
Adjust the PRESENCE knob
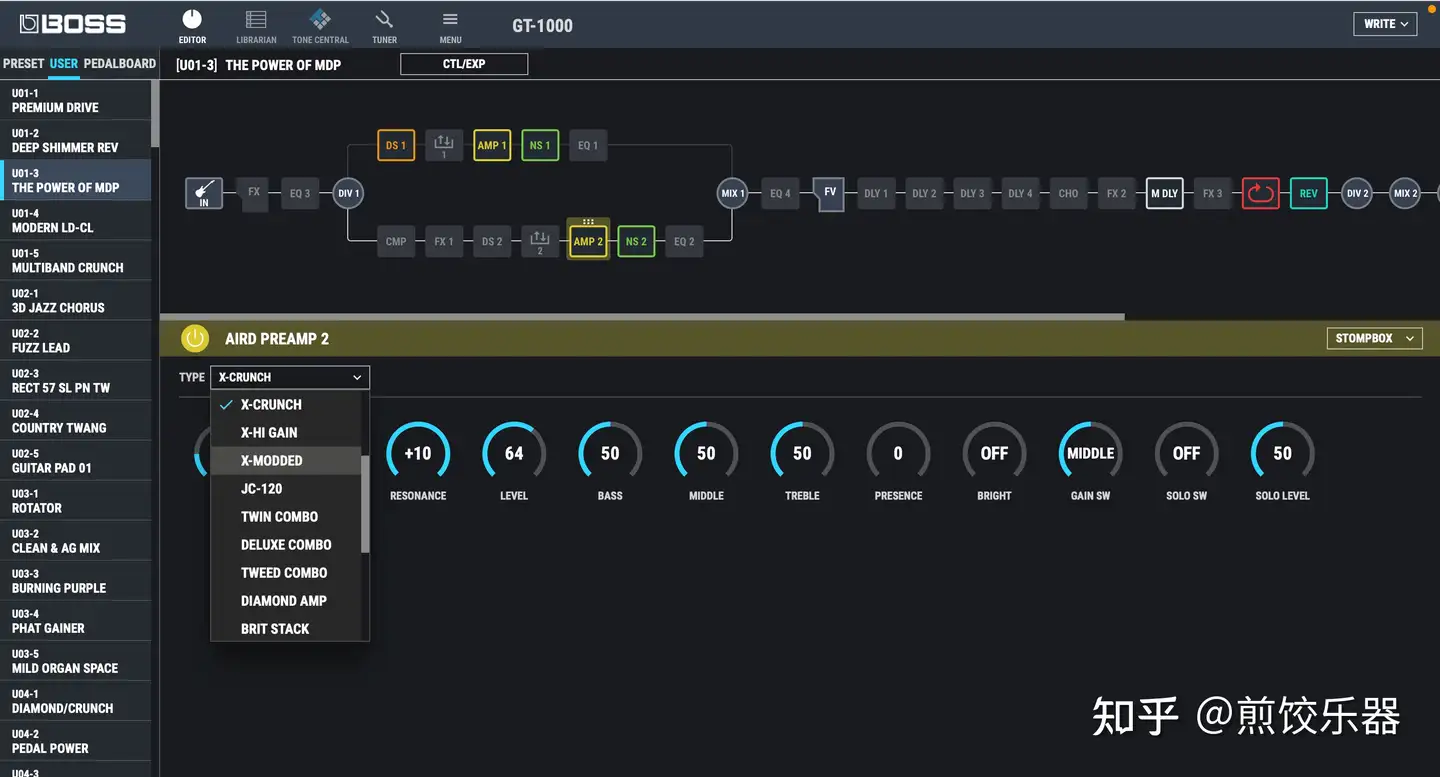[x=898, y=454]
